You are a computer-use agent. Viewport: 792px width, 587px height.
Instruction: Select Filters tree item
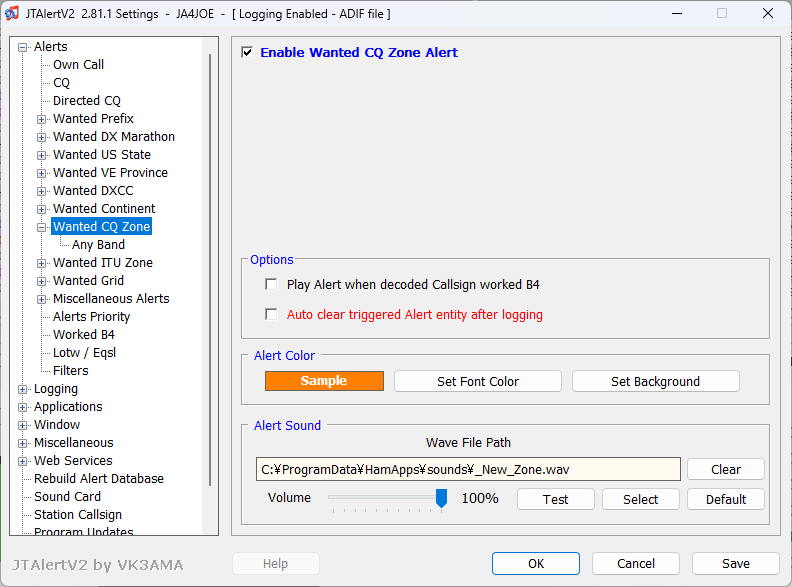pos(71,371)
